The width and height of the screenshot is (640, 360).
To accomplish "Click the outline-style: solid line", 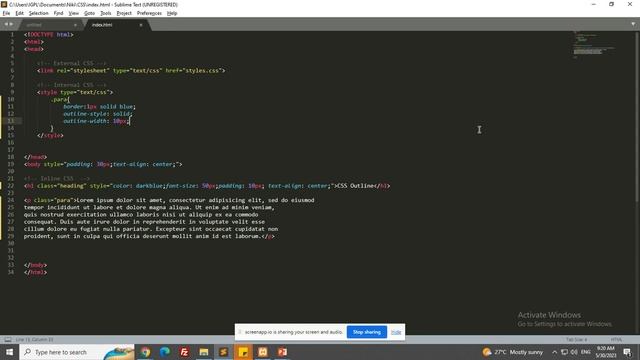I will click(x=98, y=114).
